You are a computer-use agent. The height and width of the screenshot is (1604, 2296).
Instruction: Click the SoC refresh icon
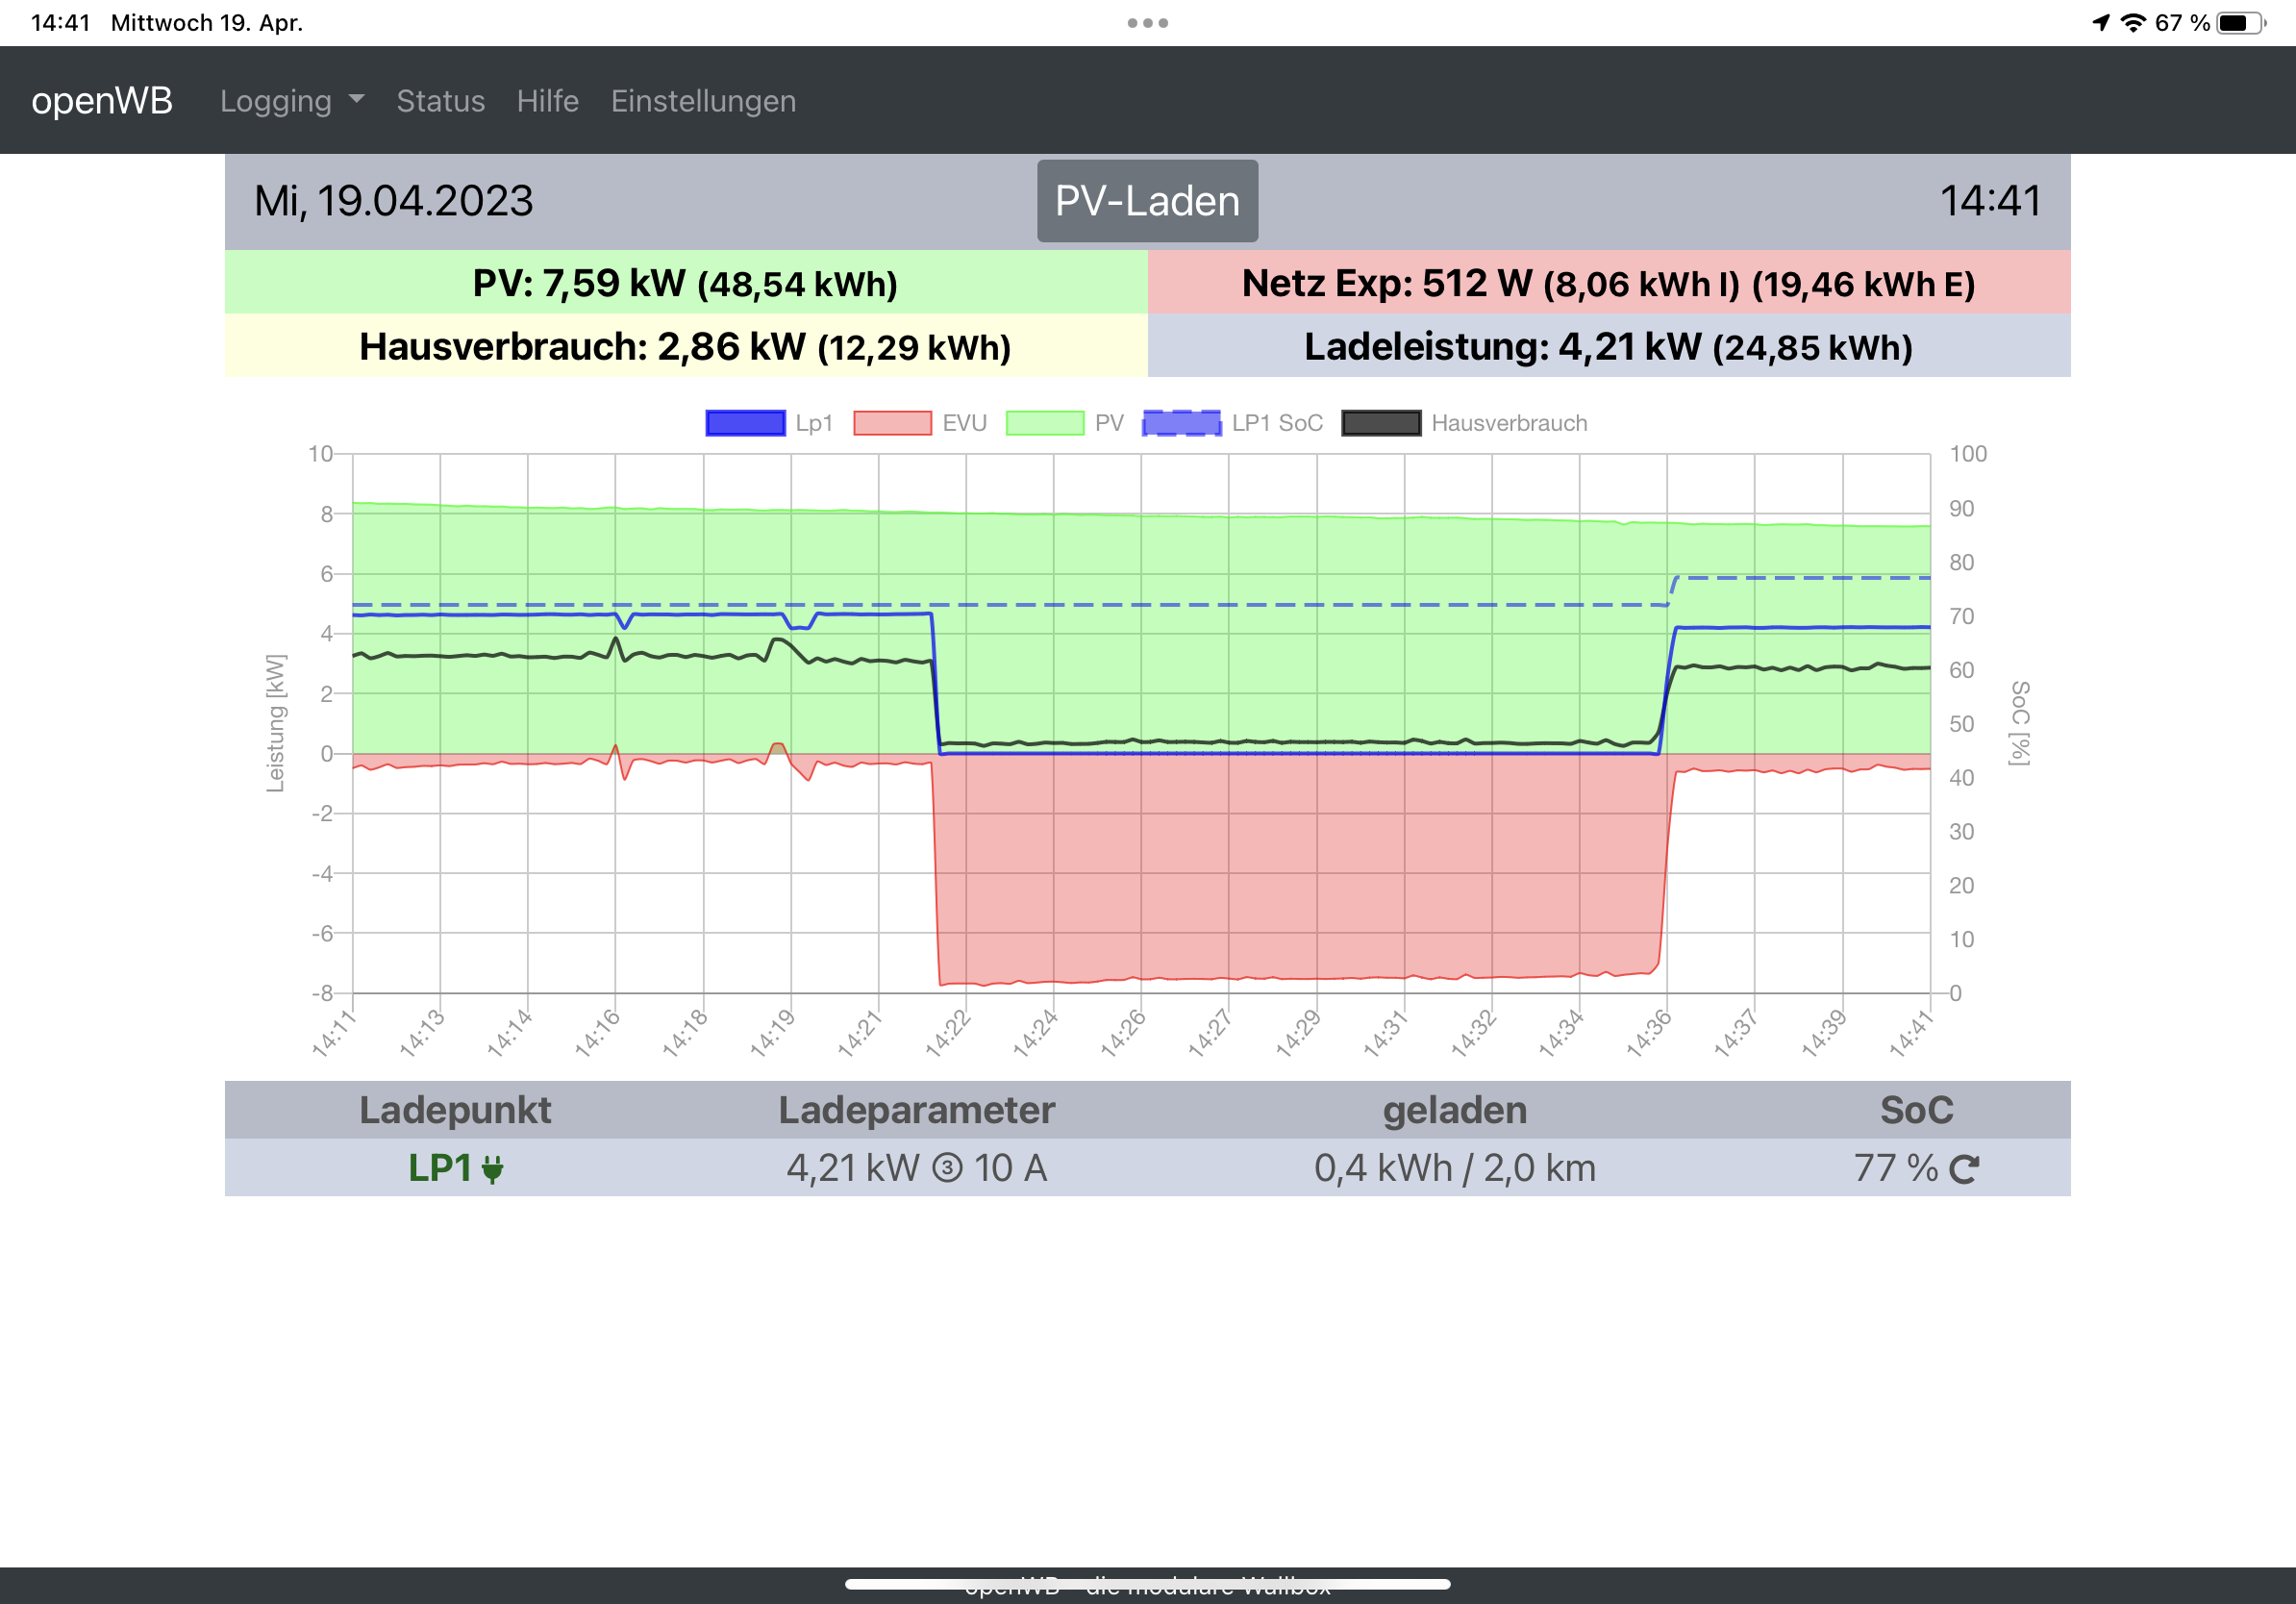pyautogui.click(x=1964, y=1169)
